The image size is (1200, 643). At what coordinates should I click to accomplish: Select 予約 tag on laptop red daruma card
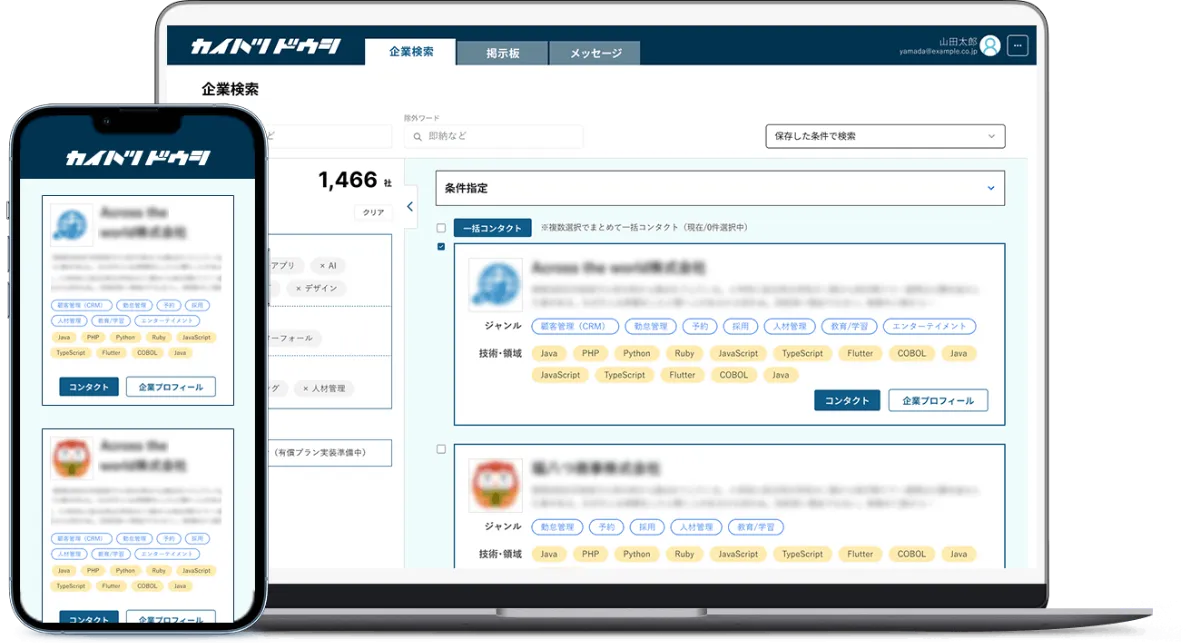(x=605, y=527)
